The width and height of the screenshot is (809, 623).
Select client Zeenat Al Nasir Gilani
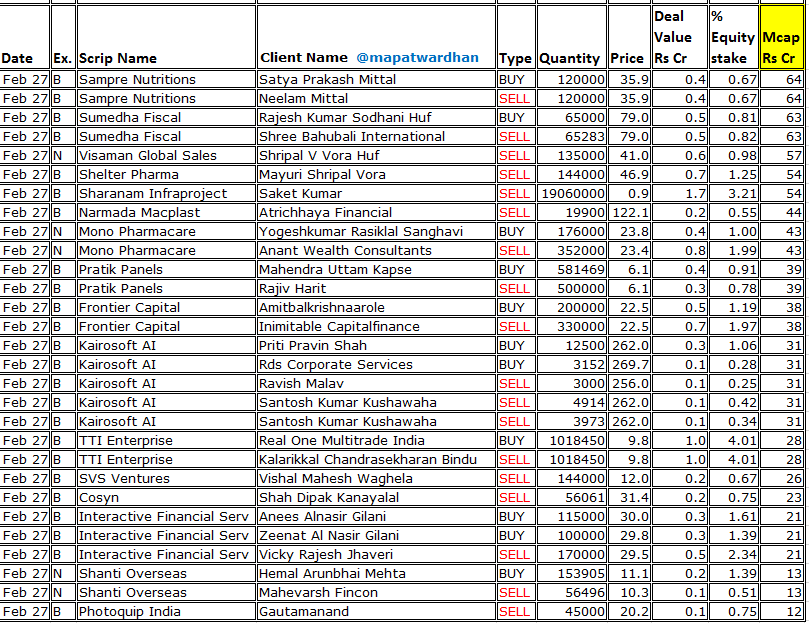[329, 536]
